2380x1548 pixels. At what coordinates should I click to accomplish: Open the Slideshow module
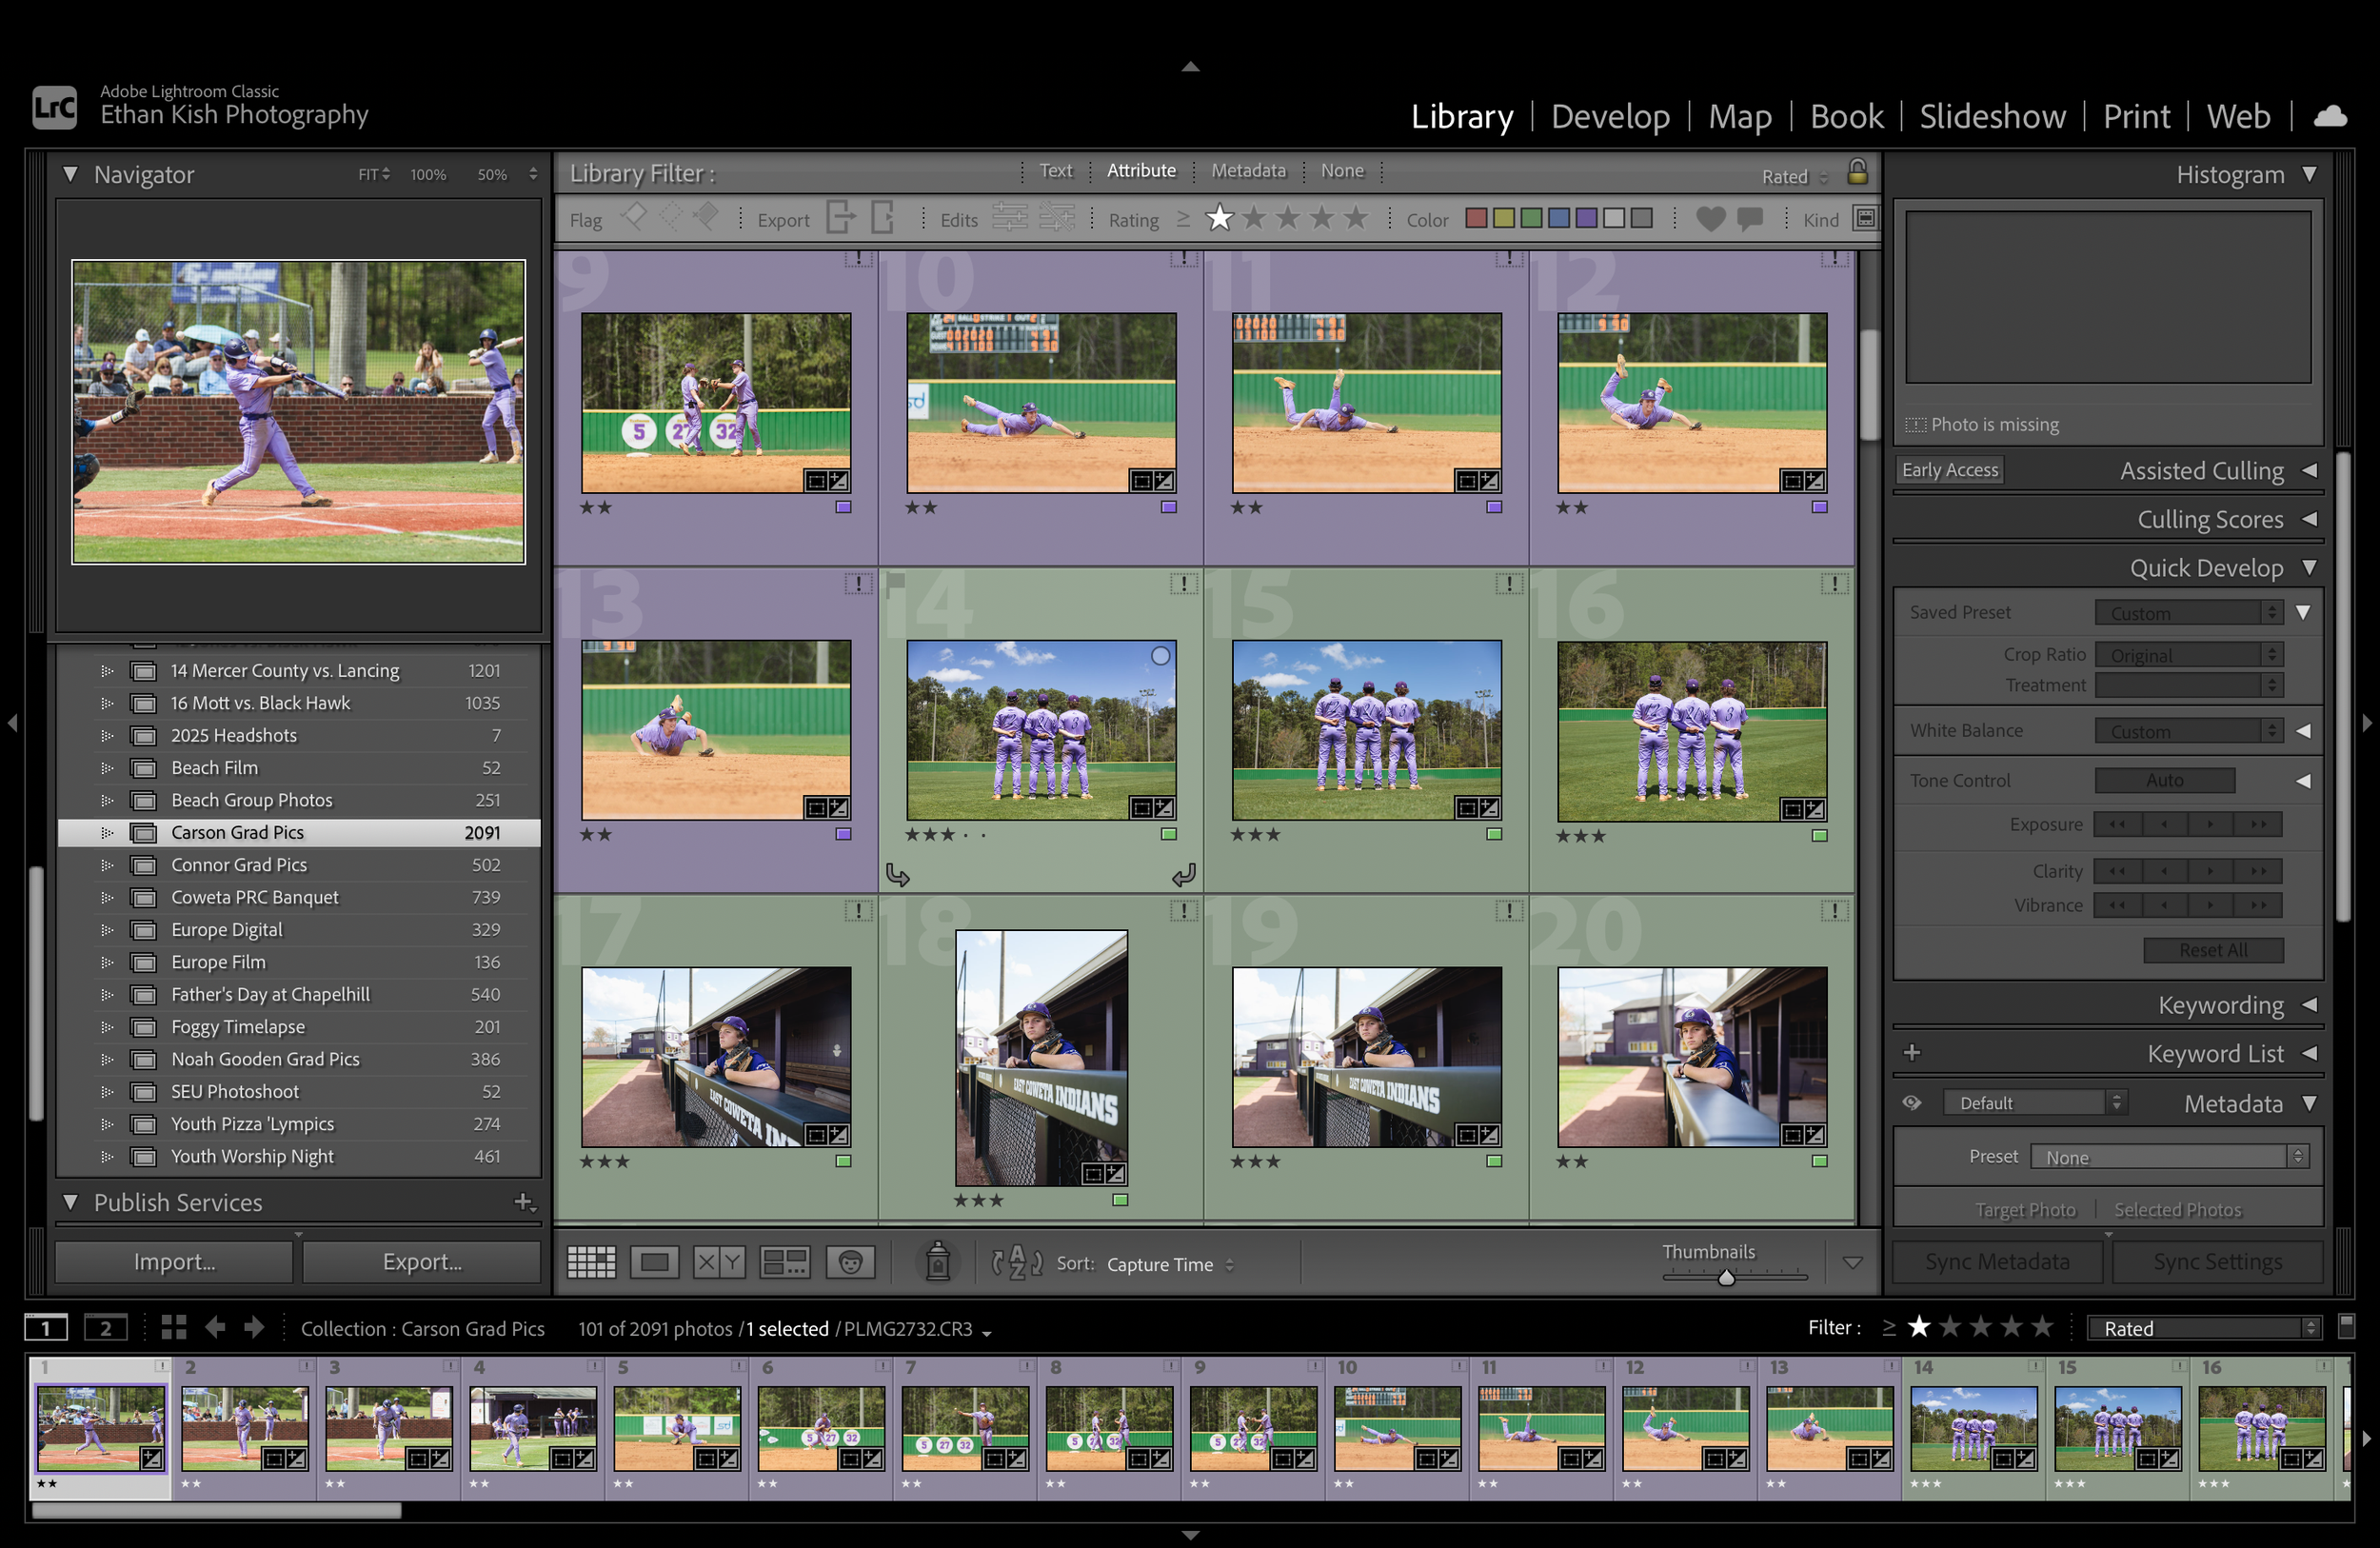coord(1992,115)
